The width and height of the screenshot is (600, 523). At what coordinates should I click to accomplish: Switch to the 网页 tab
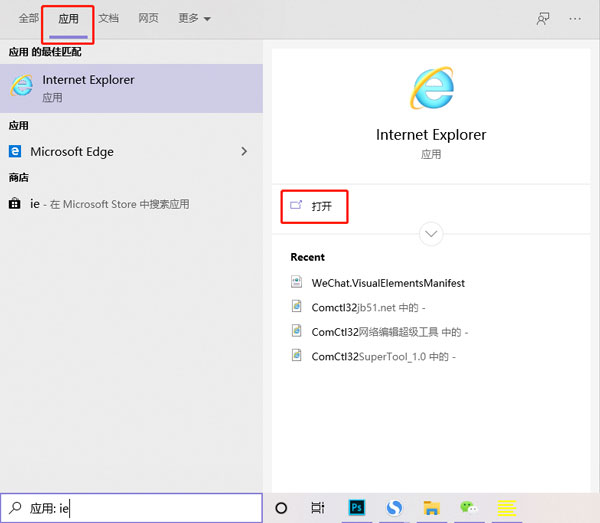(148, 18)
